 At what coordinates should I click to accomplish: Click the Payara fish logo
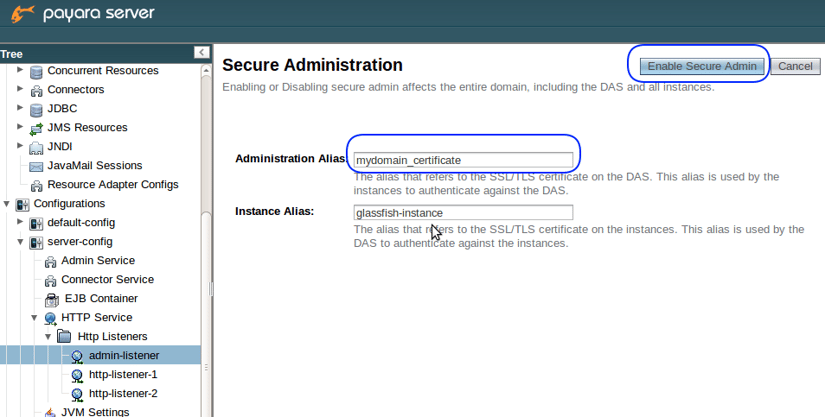coord(23,13)
